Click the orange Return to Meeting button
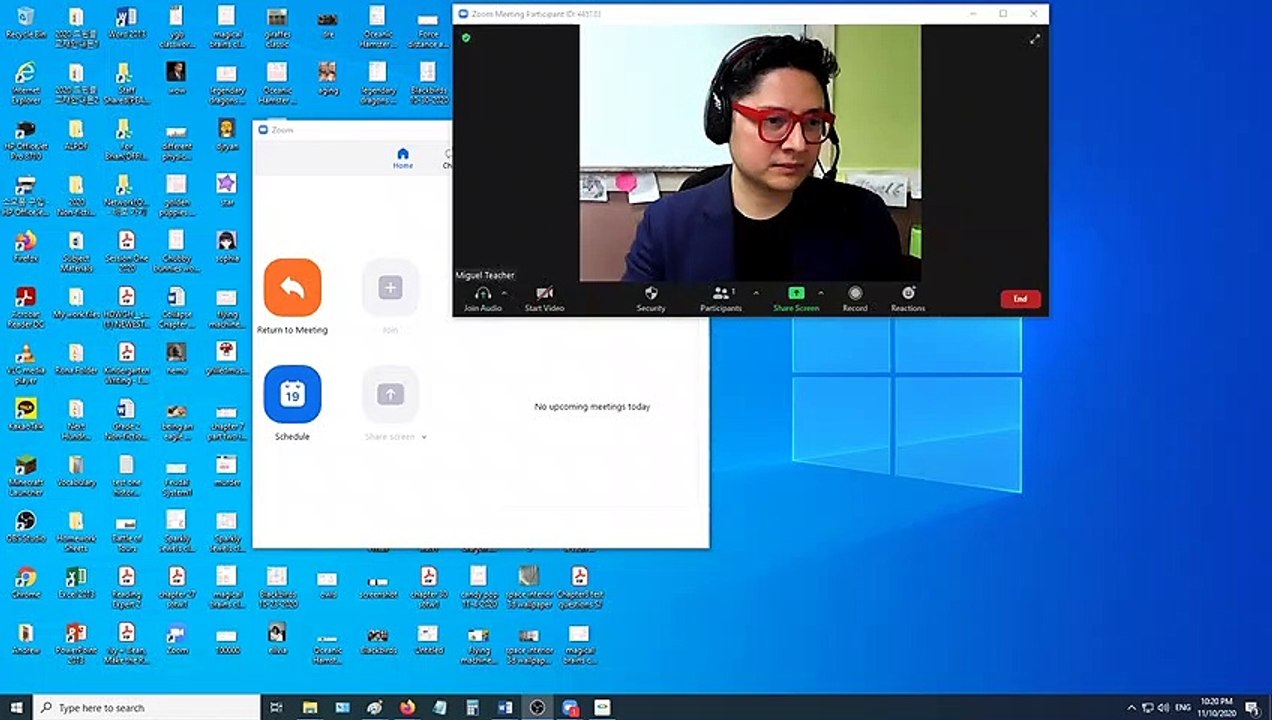Image resolution: width=1272 pixels, height=720 pixels. pyautogui.click(x=292, y=287)
